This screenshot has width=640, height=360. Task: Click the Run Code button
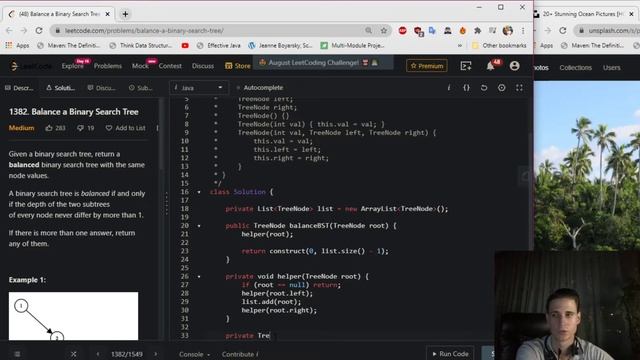tap(450, 354)
